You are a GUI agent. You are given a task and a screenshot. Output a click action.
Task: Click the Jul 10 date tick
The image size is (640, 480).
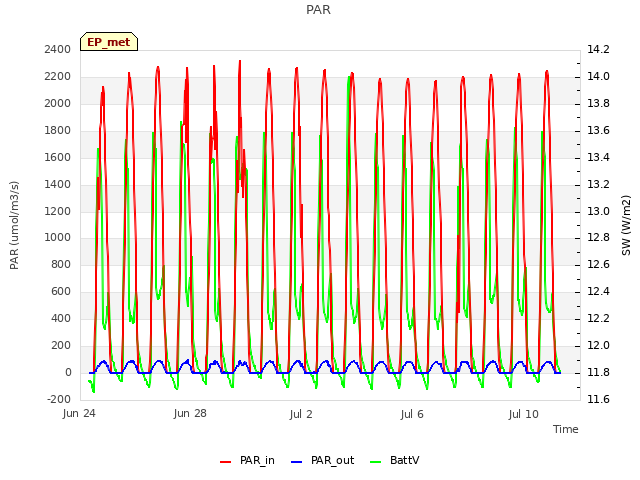524,414
